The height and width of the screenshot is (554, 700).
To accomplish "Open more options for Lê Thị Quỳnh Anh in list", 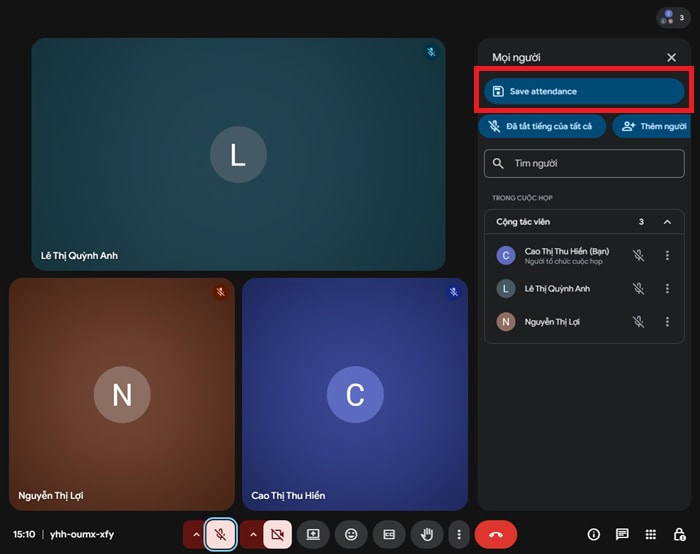I will (x=667, y=288).
